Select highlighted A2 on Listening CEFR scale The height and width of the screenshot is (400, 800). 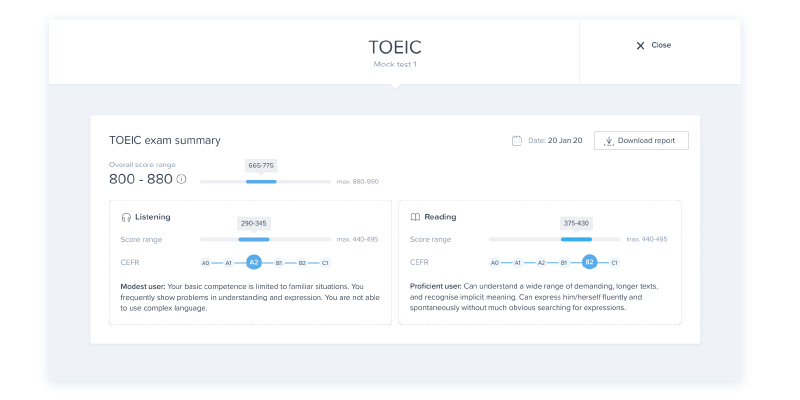click(254, 263)
